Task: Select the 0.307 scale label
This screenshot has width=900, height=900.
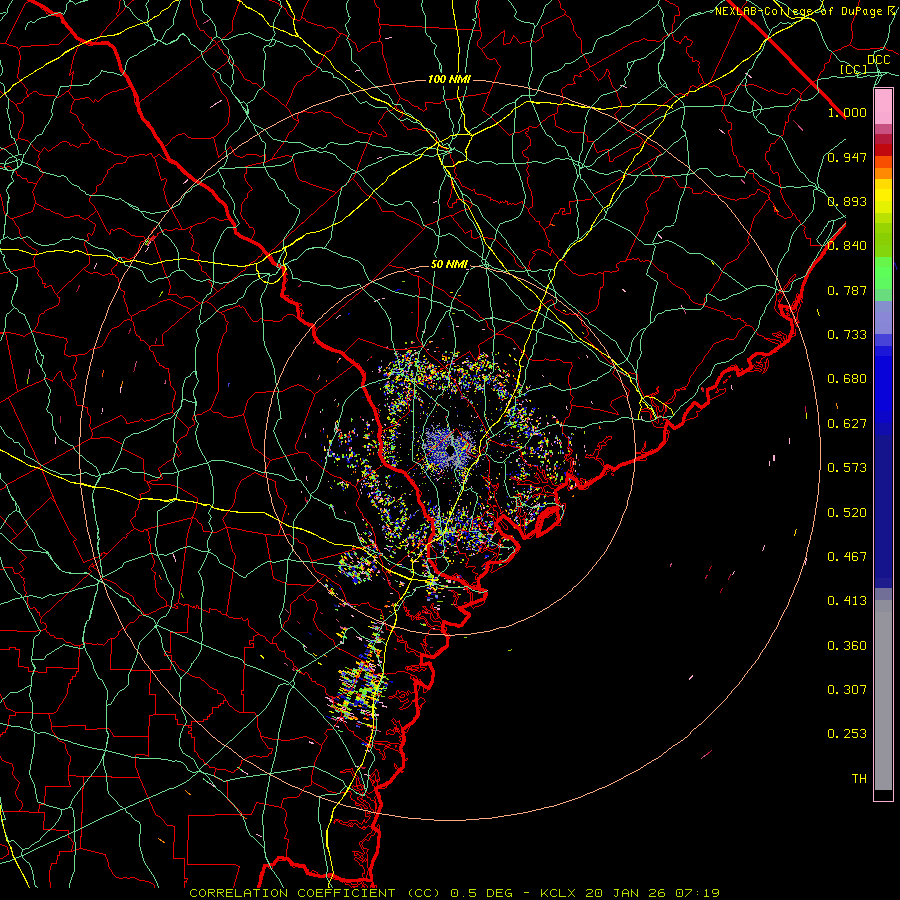Action: (x=847, y=690)
